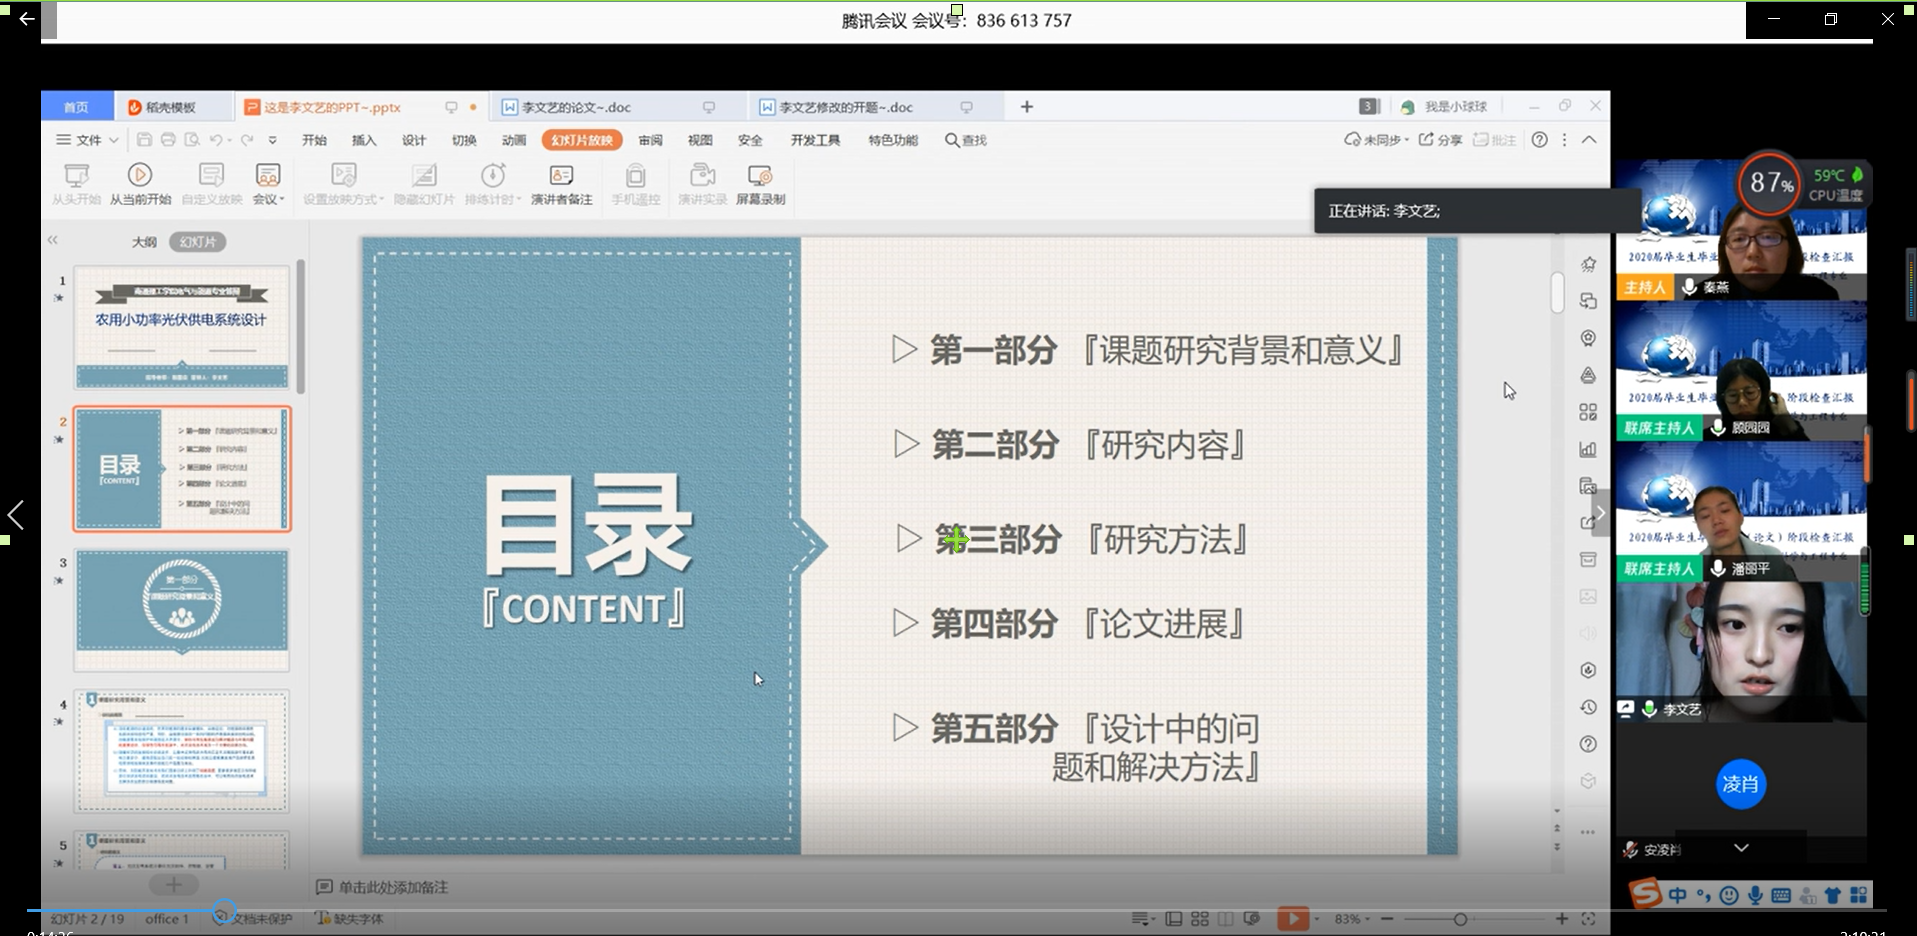The height and width of the screenshot is (936, 1917).
Task: Click the 分享 share icon
Action: 1427,140
